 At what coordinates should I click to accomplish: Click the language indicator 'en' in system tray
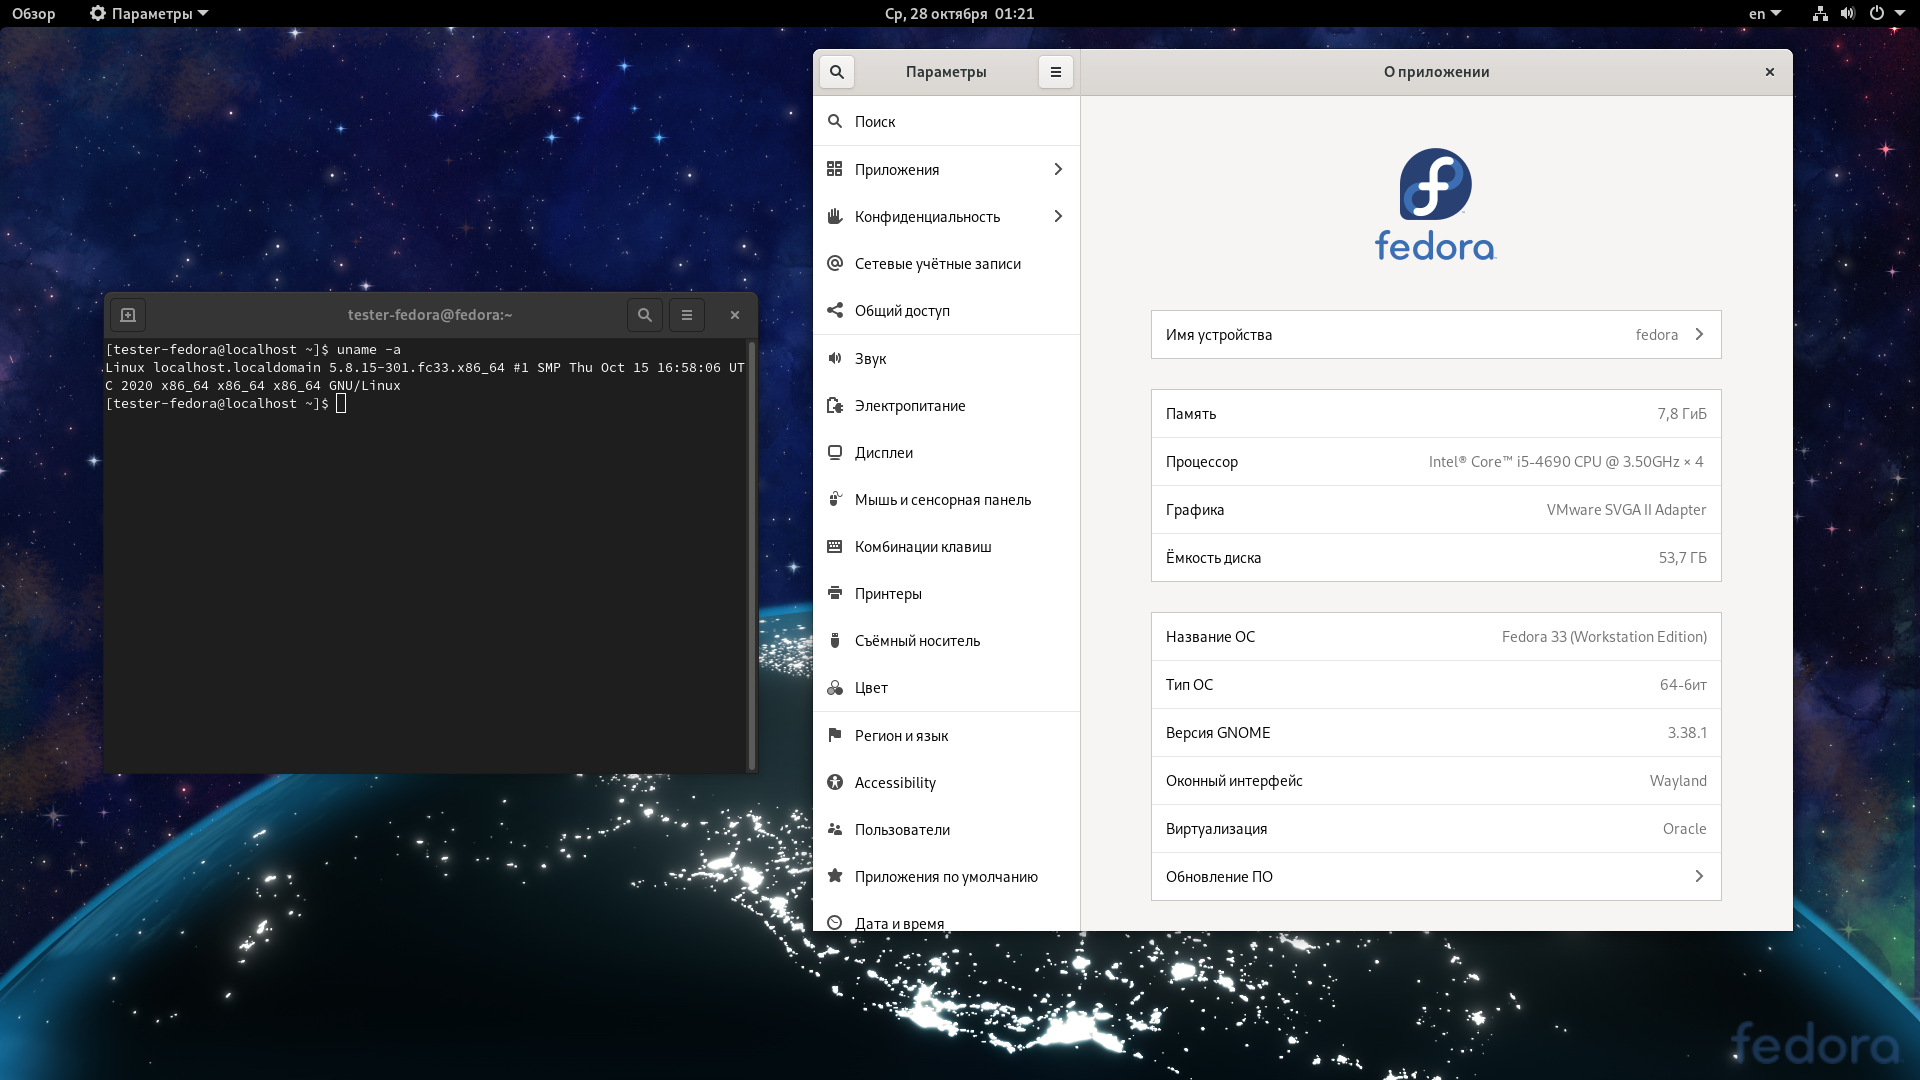click(1758, 13)
